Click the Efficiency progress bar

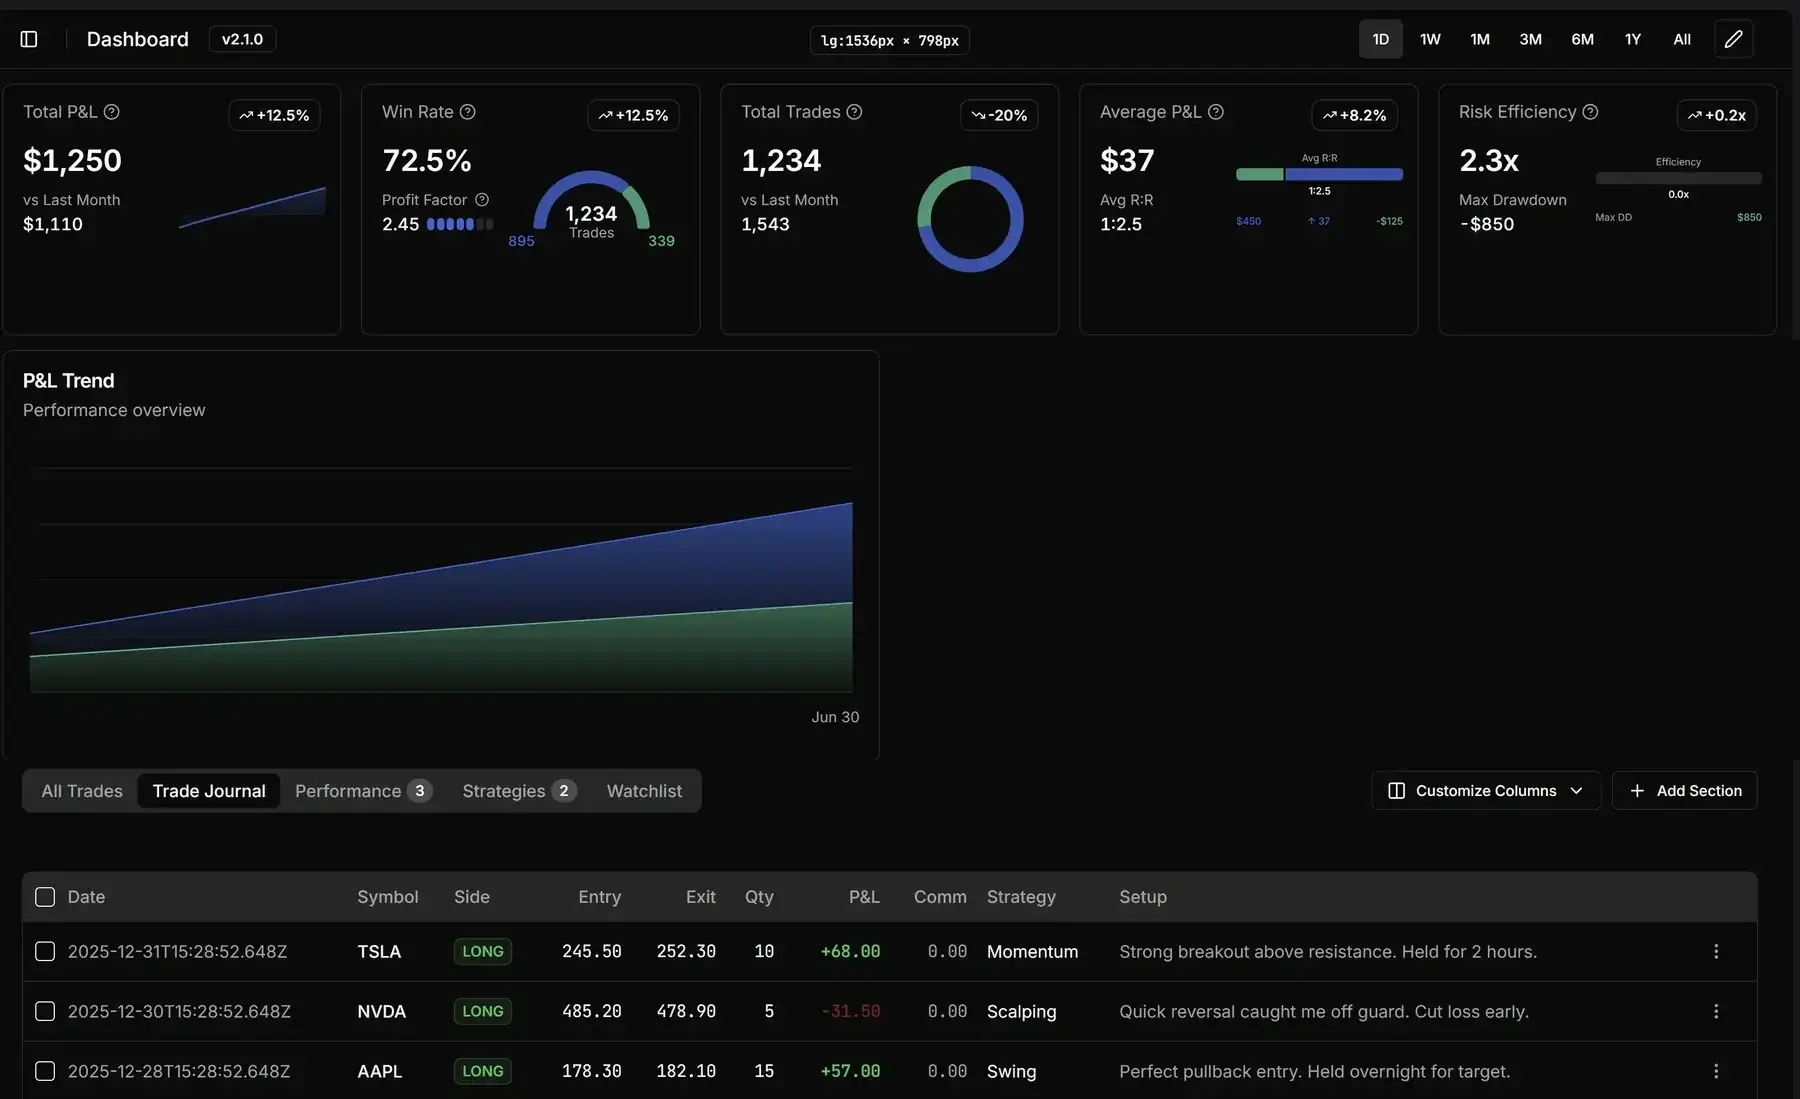click(1678, 178)
